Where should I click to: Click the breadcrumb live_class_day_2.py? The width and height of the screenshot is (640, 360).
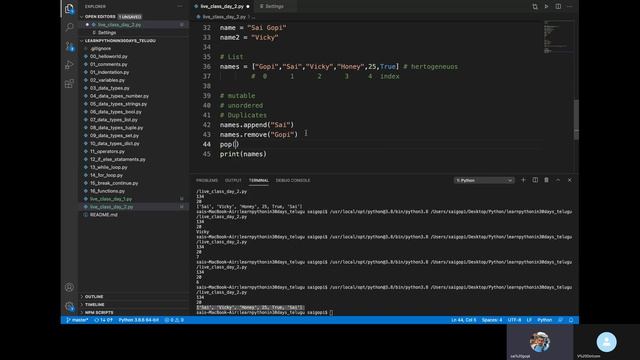click(x=224, y=17)
